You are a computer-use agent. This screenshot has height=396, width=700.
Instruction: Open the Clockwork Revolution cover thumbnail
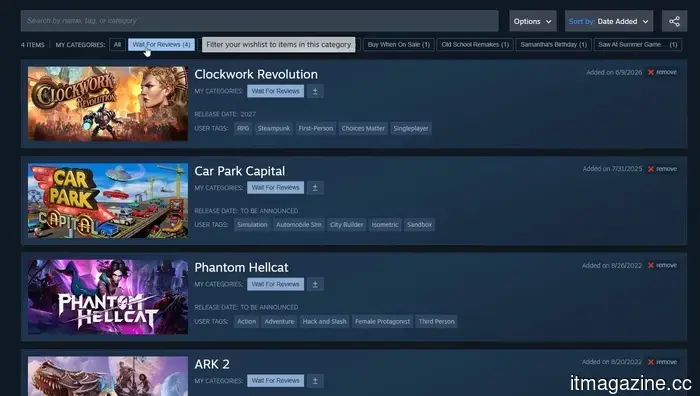coord(108,104)
